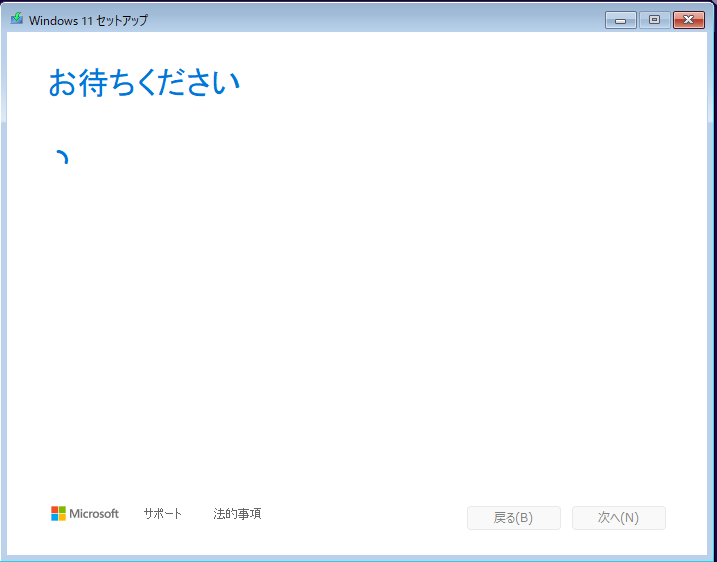Click the four-colored Microsoft logo squares

(58, 513)
